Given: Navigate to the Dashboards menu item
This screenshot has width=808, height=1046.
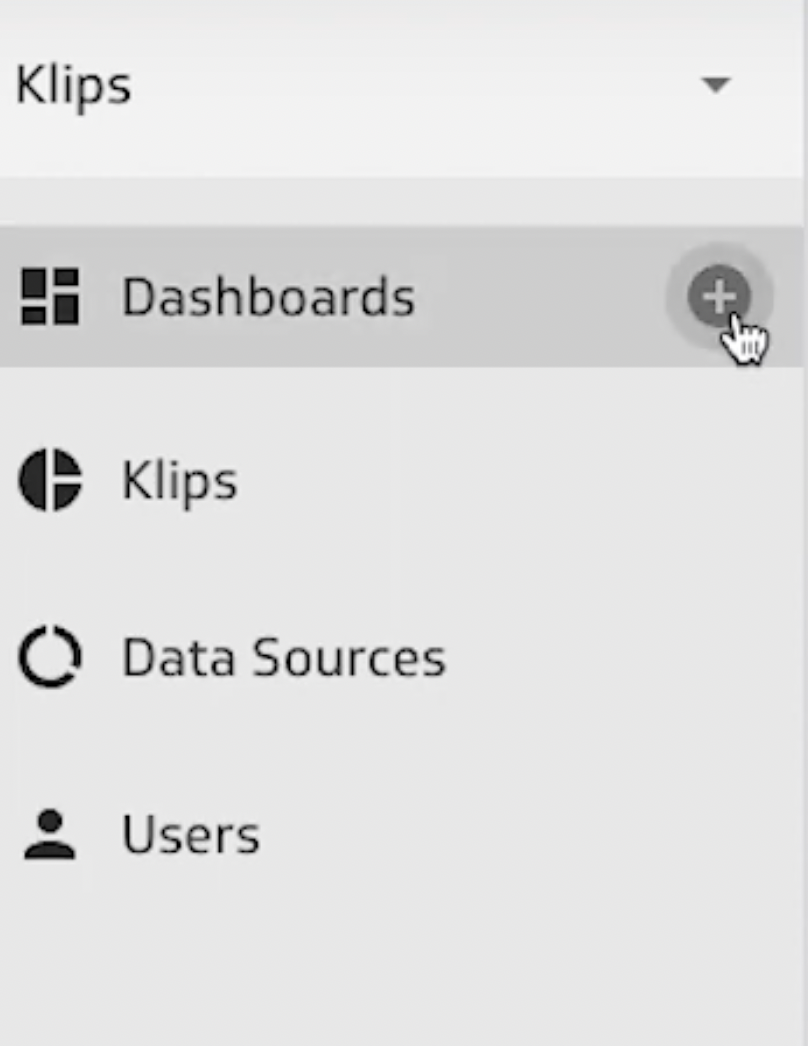Looking at the screenshot, I should click(x=268, y=296).
